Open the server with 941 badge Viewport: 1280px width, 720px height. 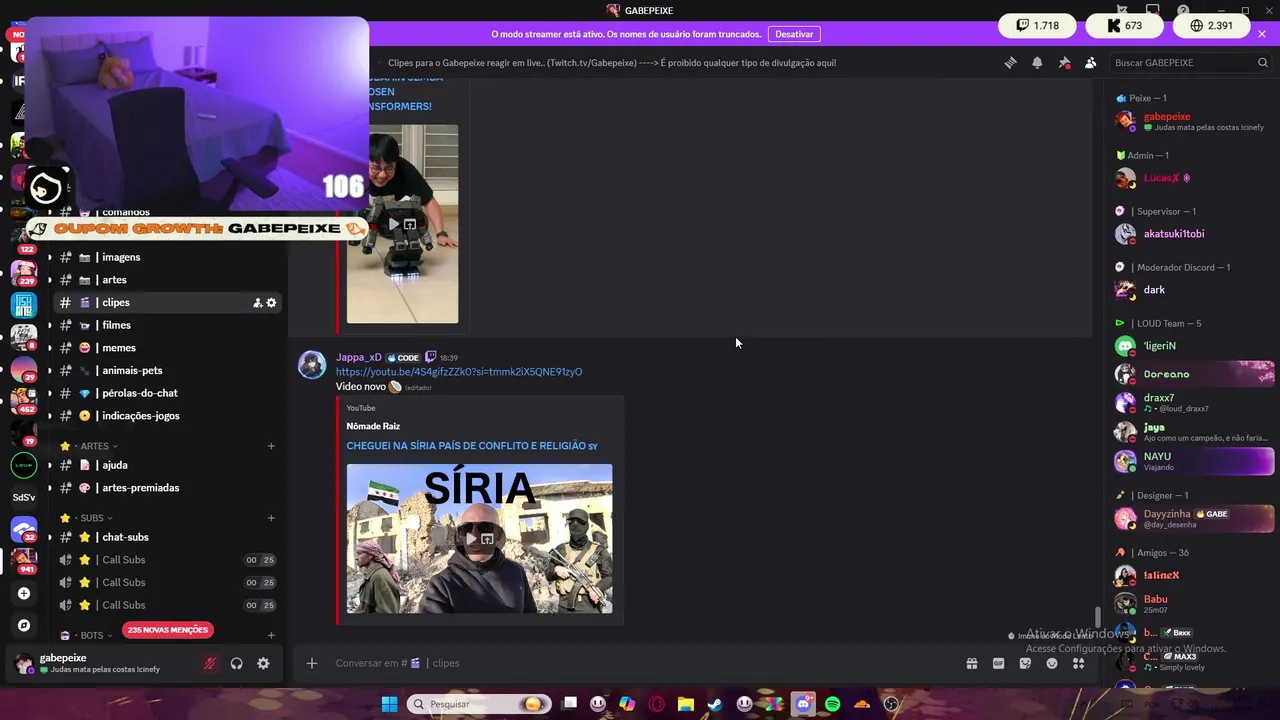tap(24, 560)
